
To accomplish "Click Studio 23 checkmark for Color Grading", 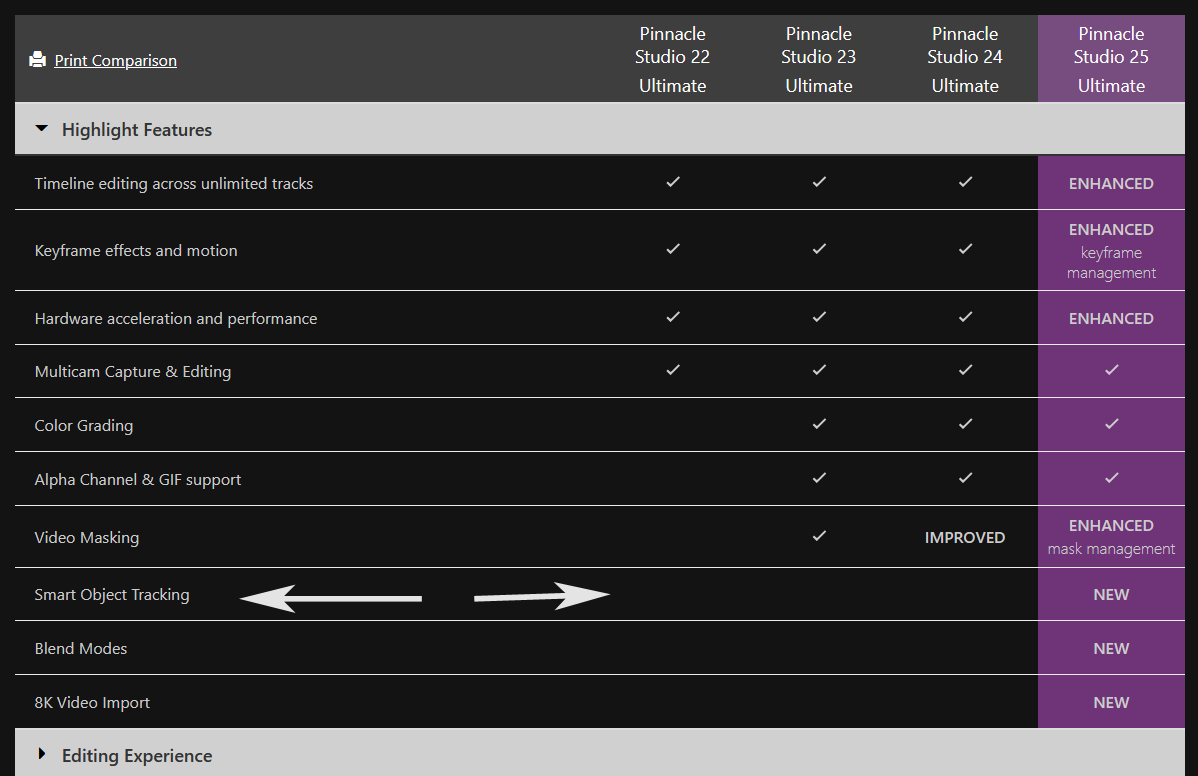I will click(x=819, y=424).
